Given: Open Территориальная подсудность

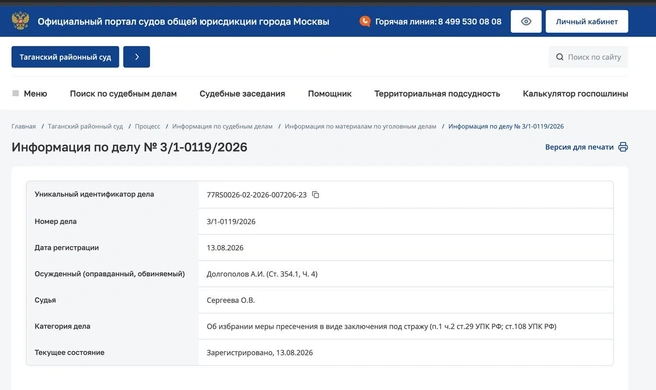Looking at the screenshot, I should click(437, 94).
